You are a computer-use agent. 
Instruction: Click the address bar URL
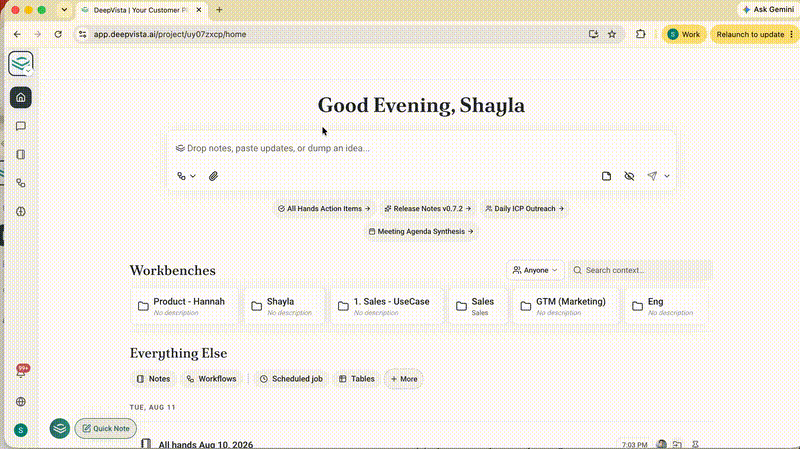tap(170, 34)
